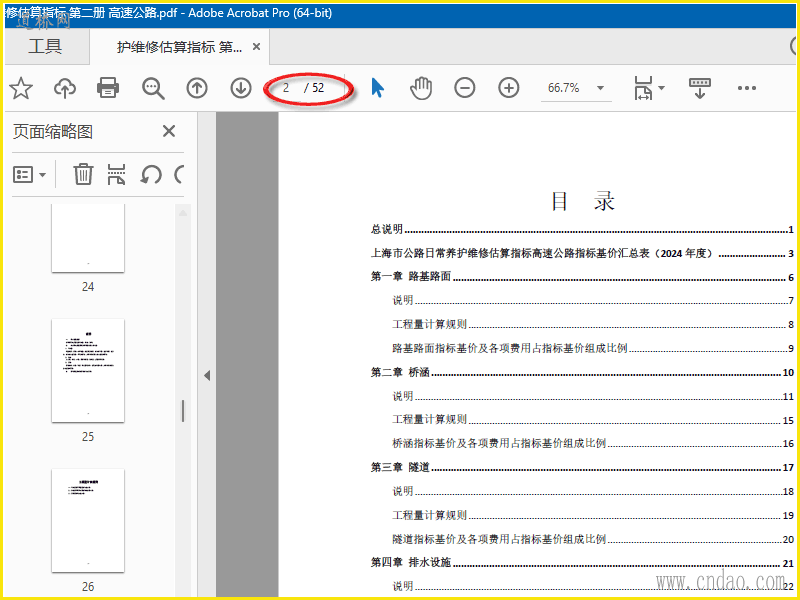This screenshot has height=600, width=800.
Task: Delete selected page with trash icon
Action: [84, 175]
